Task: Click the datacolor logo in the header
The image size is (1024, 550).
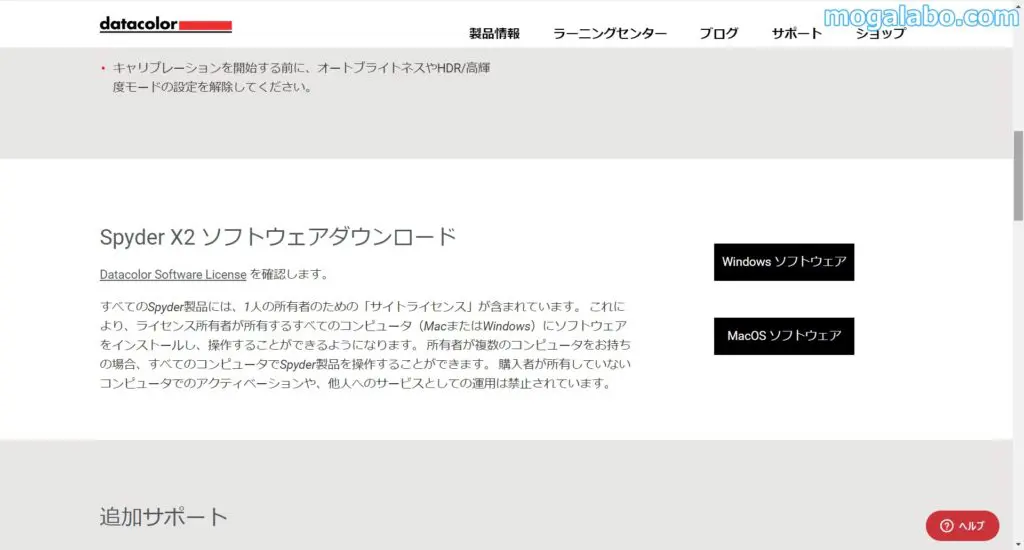Action: (165, 25)
